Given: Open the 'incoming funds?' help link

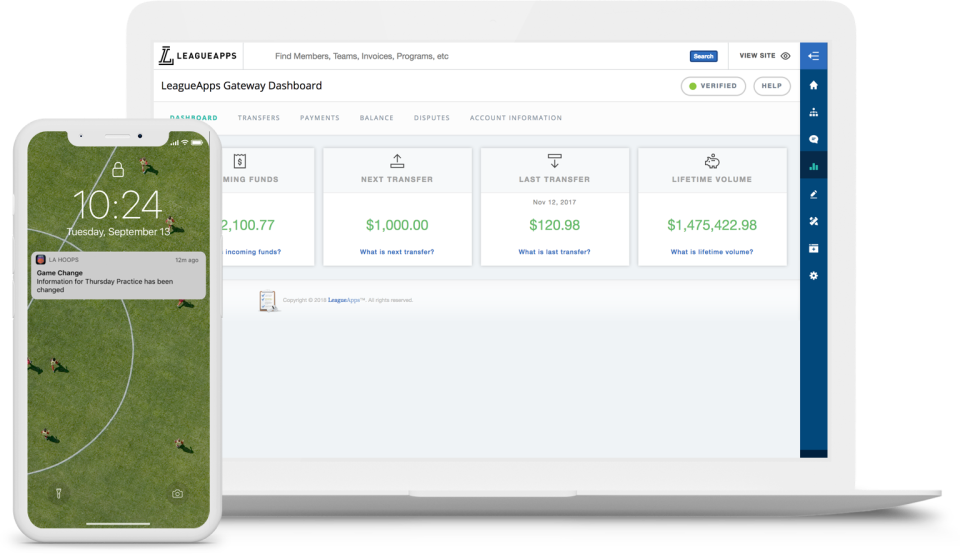Looking at the screenshot, I should (x=252, y=252).
